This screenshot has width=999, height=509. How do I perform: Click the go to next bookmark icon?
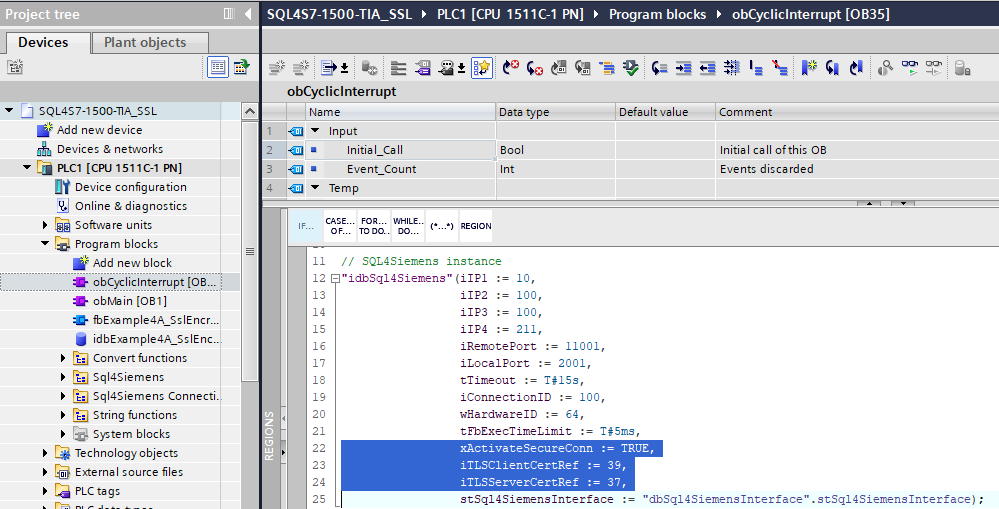tap(833, 67)
